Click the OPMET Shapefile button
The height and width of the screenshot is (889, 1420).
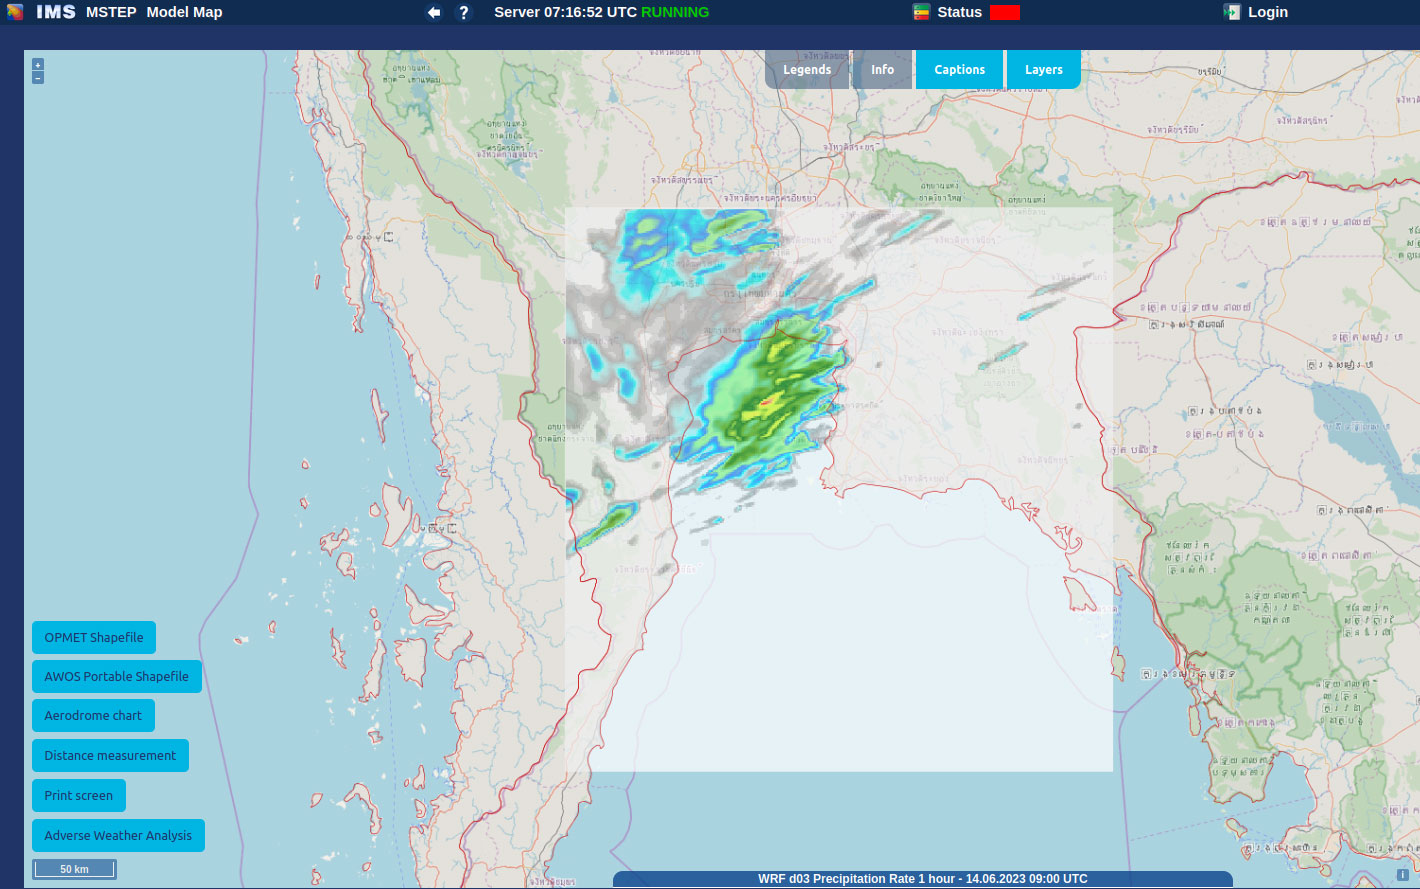94,637
